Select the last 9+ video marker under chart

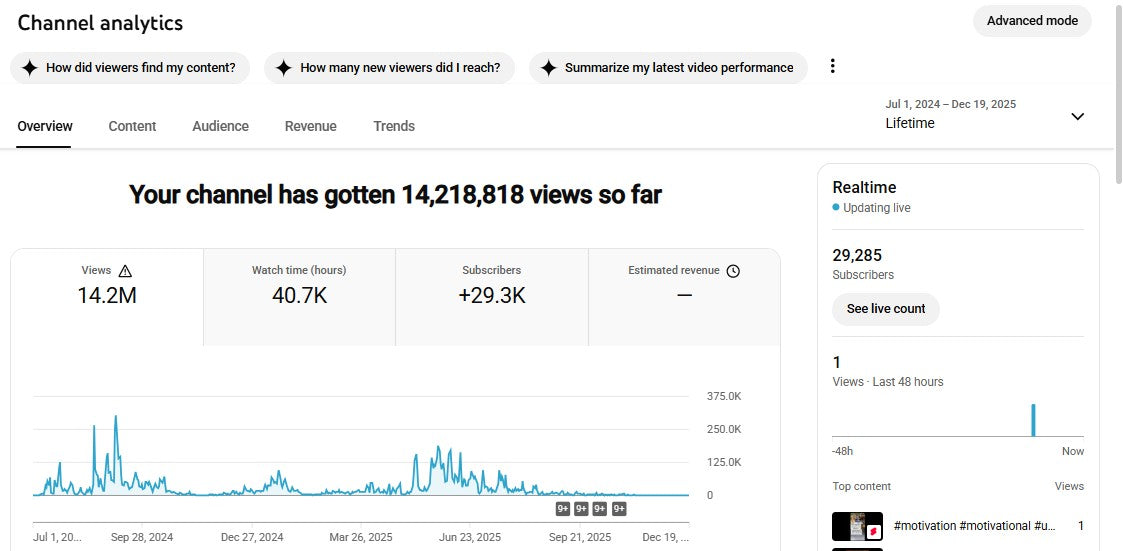619,509
